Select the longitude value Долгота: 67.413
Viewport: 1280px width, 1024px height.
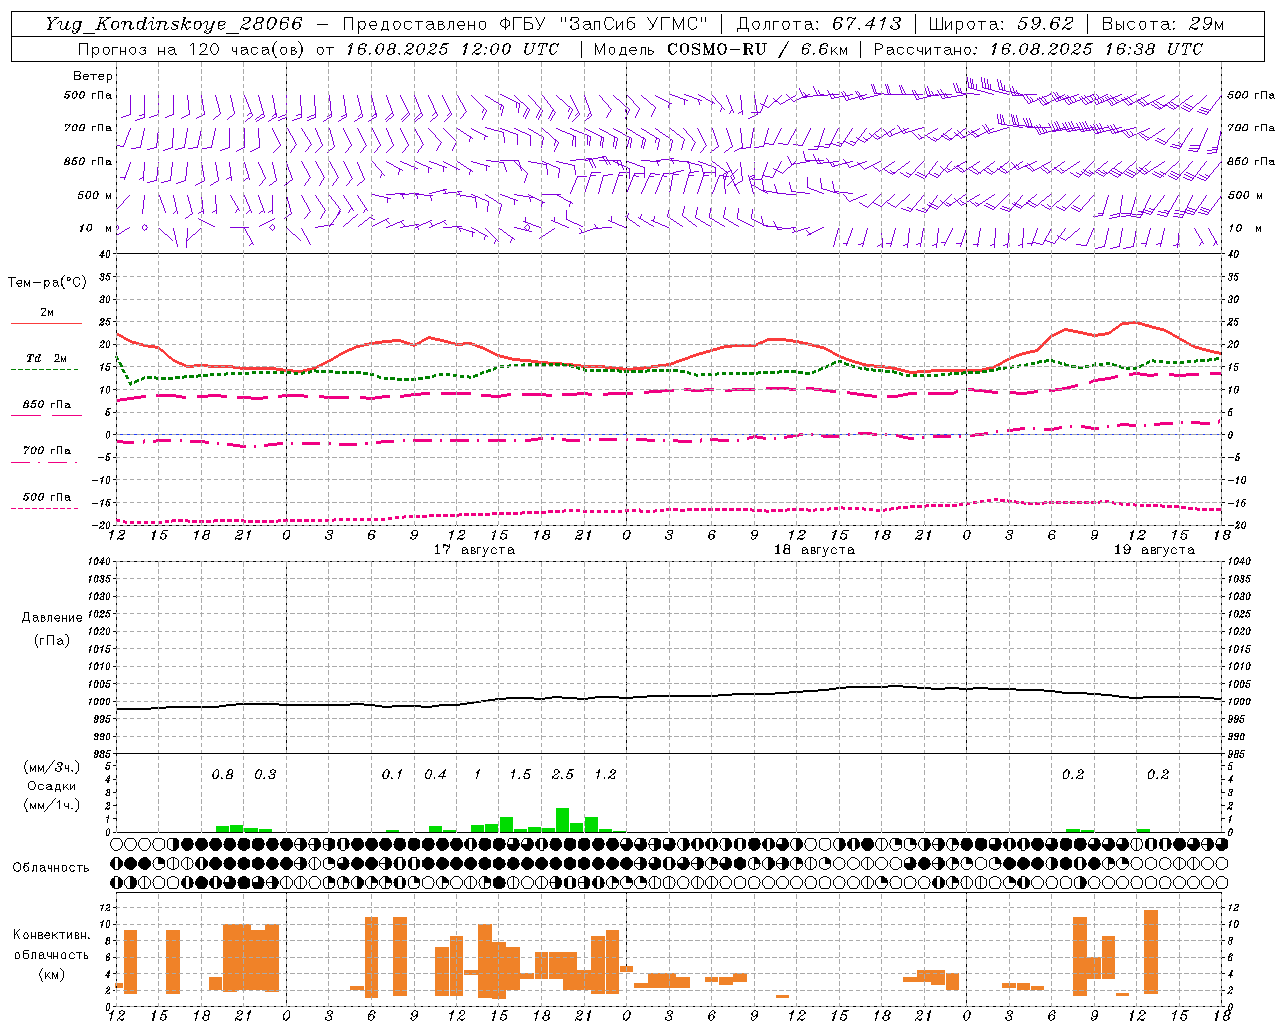(819, 24)
